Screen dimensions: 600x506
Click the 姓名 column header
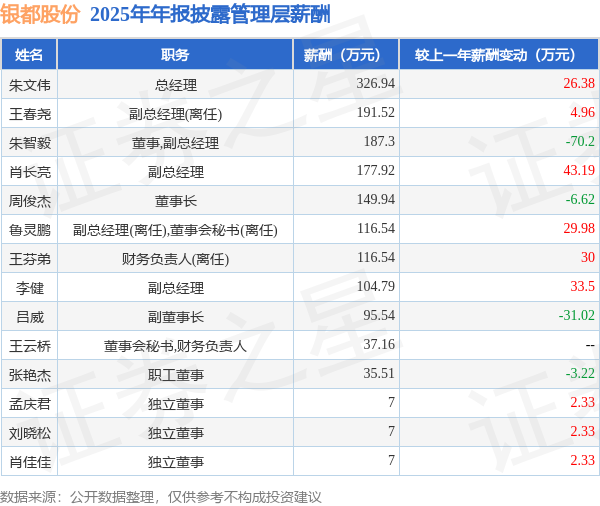29,55
